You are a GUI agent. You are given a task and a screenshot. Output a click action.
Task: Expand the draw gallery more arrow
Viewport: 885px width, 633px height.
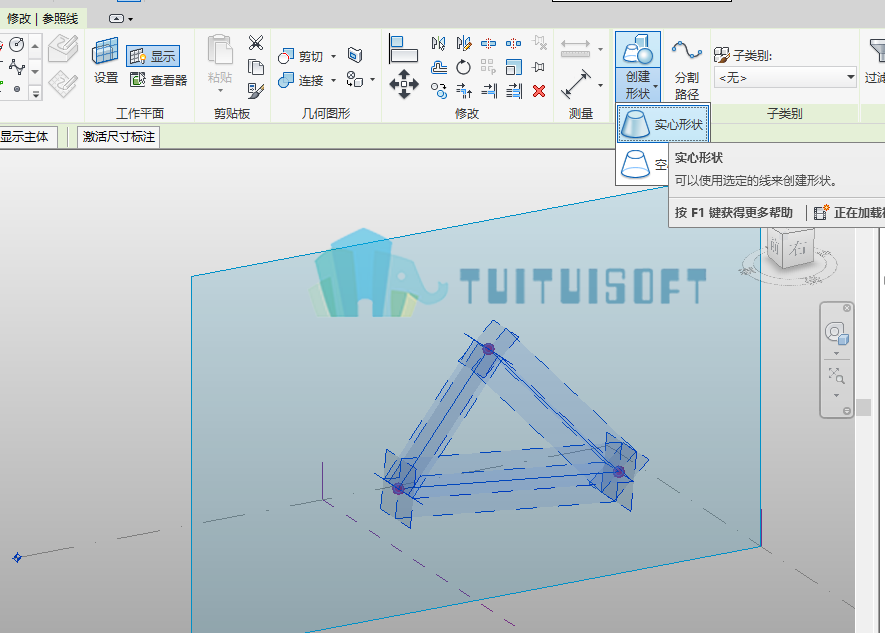click(36, 94)
